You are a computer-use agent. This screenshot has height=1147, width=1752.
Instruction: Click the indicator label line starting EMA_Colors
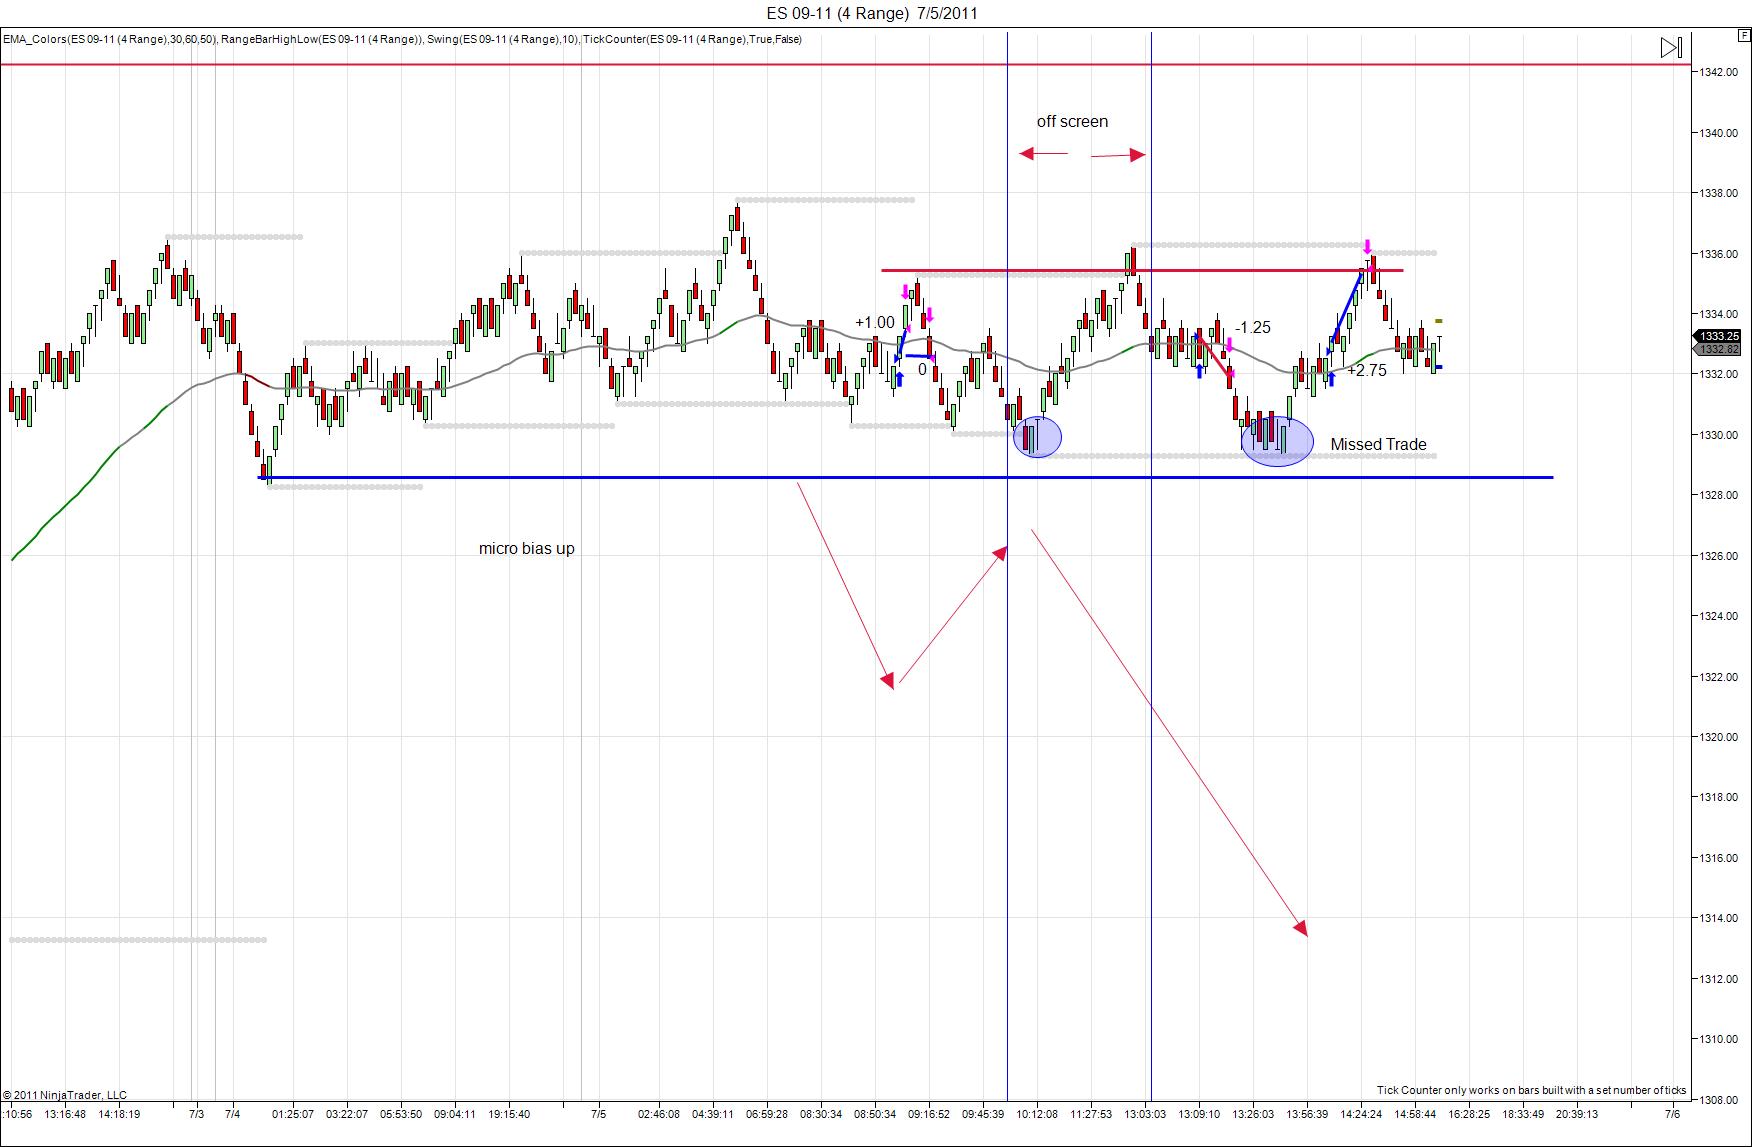coord(402,40)
